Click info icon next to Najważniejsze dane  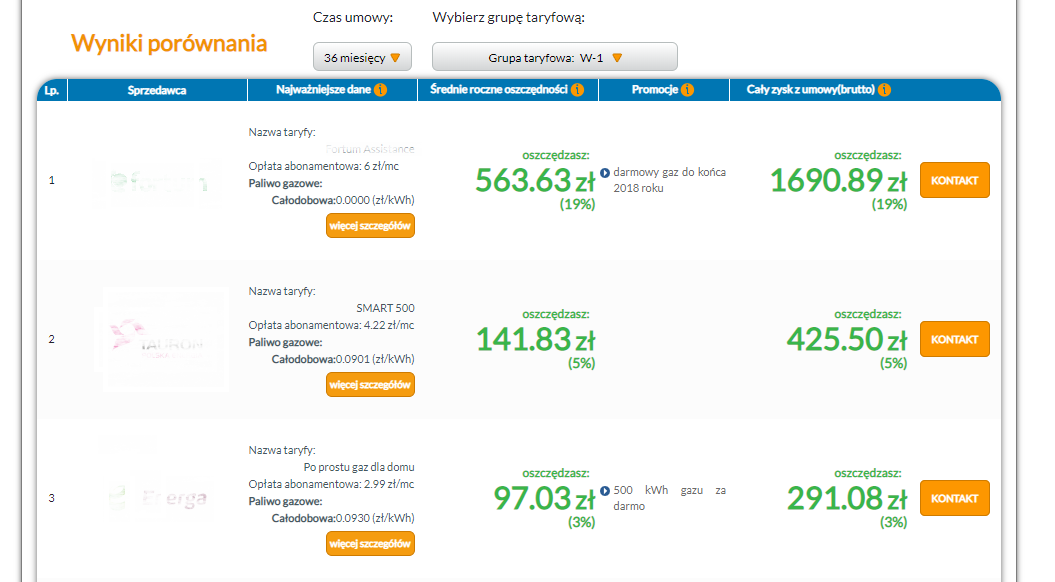pos(381,90)
